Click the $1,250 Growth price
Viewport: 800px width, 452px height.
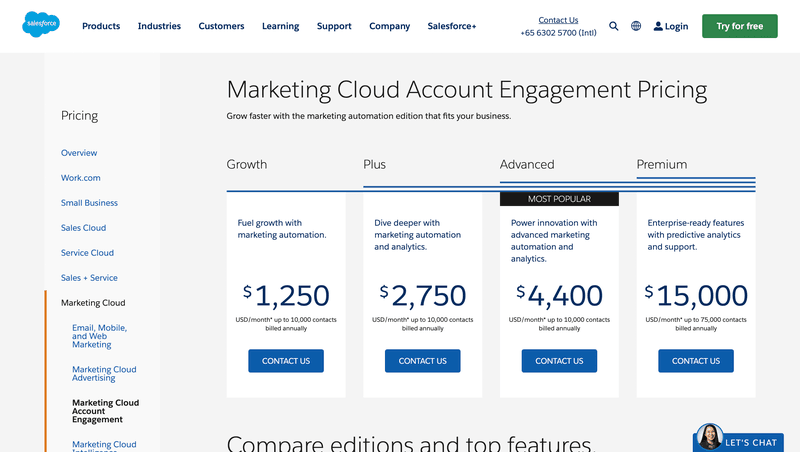[286, 295]
